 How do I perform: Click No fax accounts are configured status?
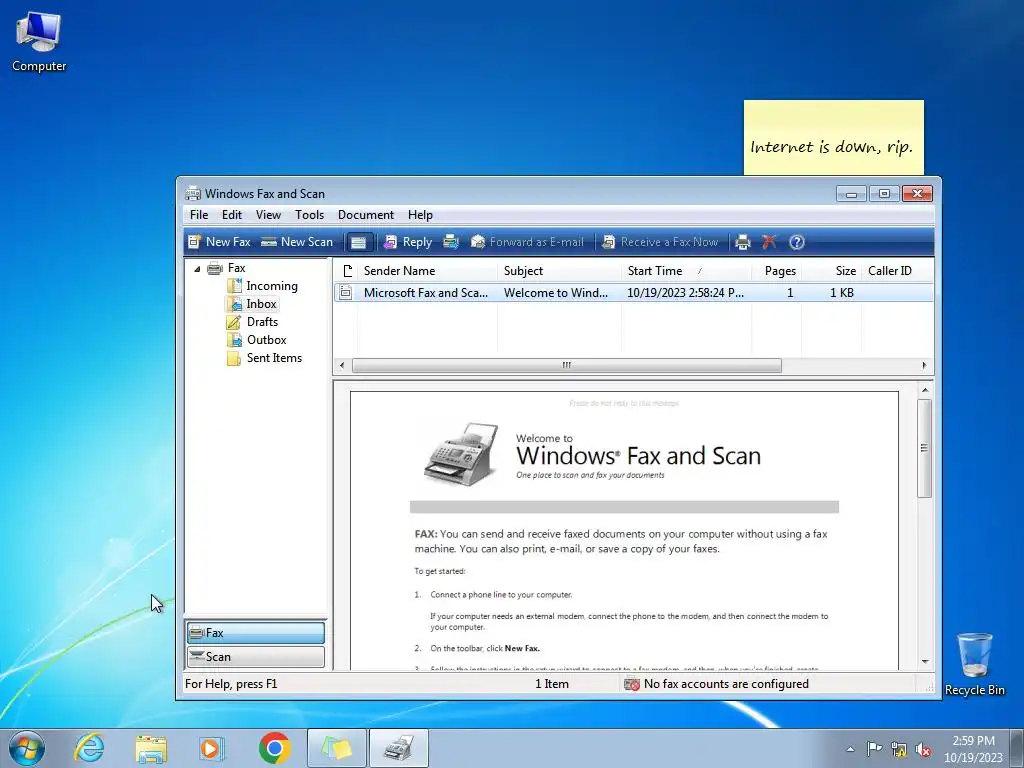tap(716, 684)
